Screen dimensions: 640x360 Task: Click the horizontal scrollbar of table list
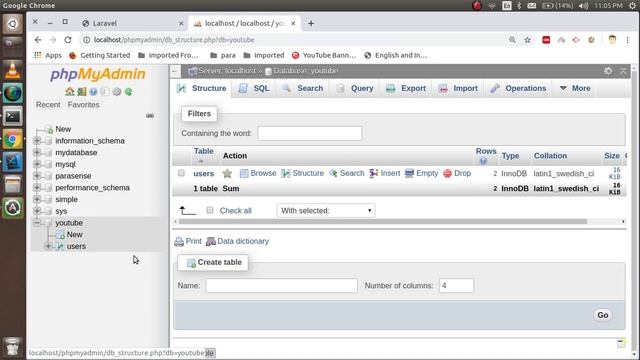click(x=383, y=222)
